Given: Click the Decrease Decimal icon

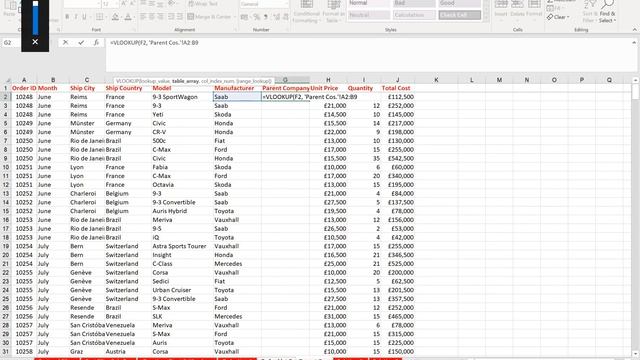Looking at the screenshot, I should click(285, 17).
